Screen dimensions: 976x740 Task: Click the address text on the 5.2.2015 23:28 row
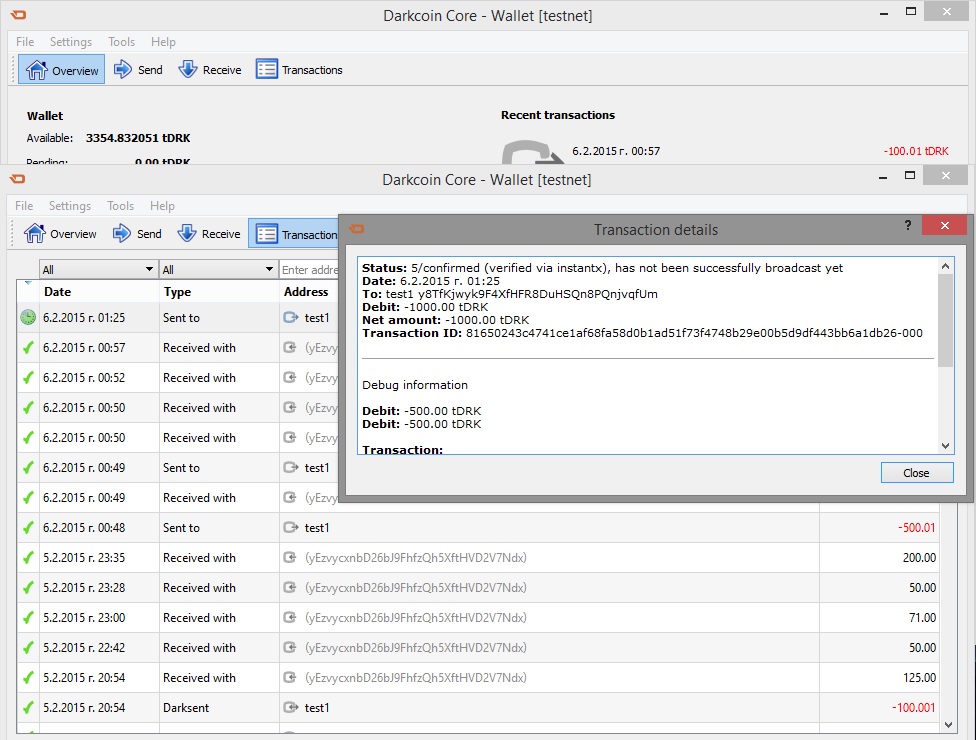coord(416,588)
